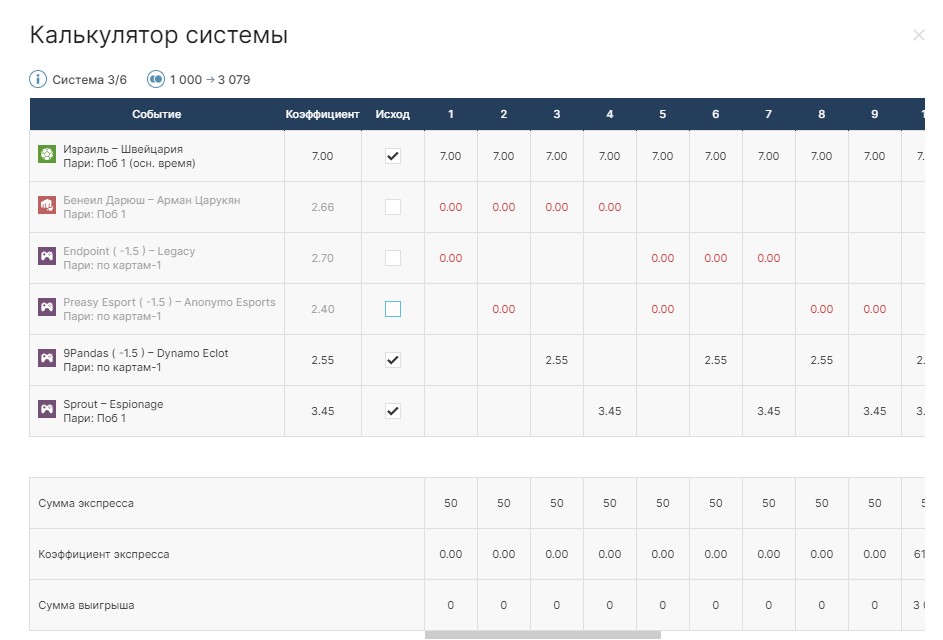
Task: Click the Калькулятор системы title
Action: pyautogui.click(x=159, y=35)
